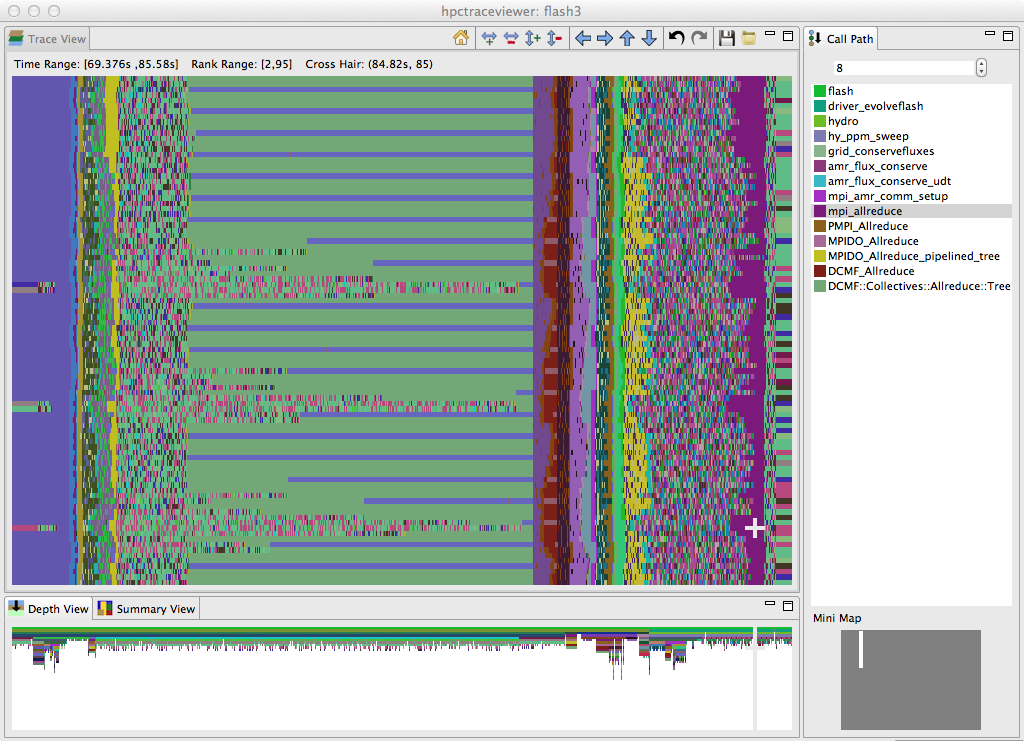Move the trace view down

(x=649, y=39)
